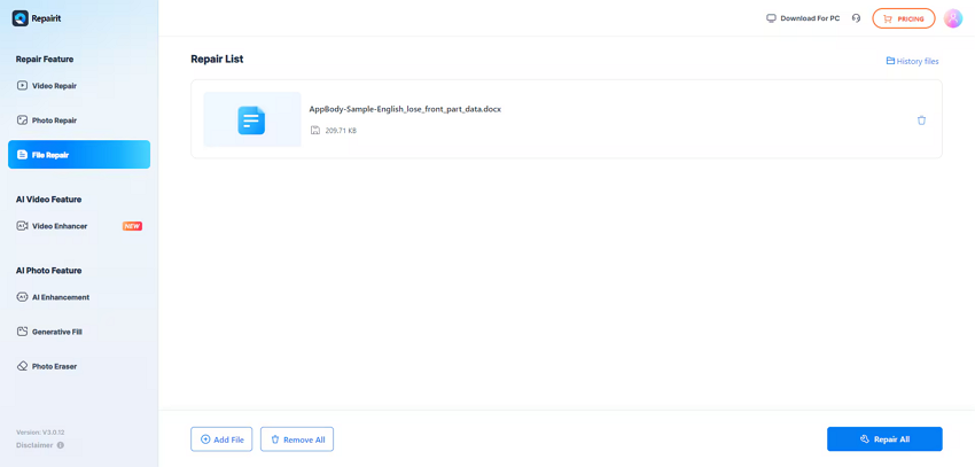
Task: Open the Video Enhancer feature
Action: tap(59, 226)
